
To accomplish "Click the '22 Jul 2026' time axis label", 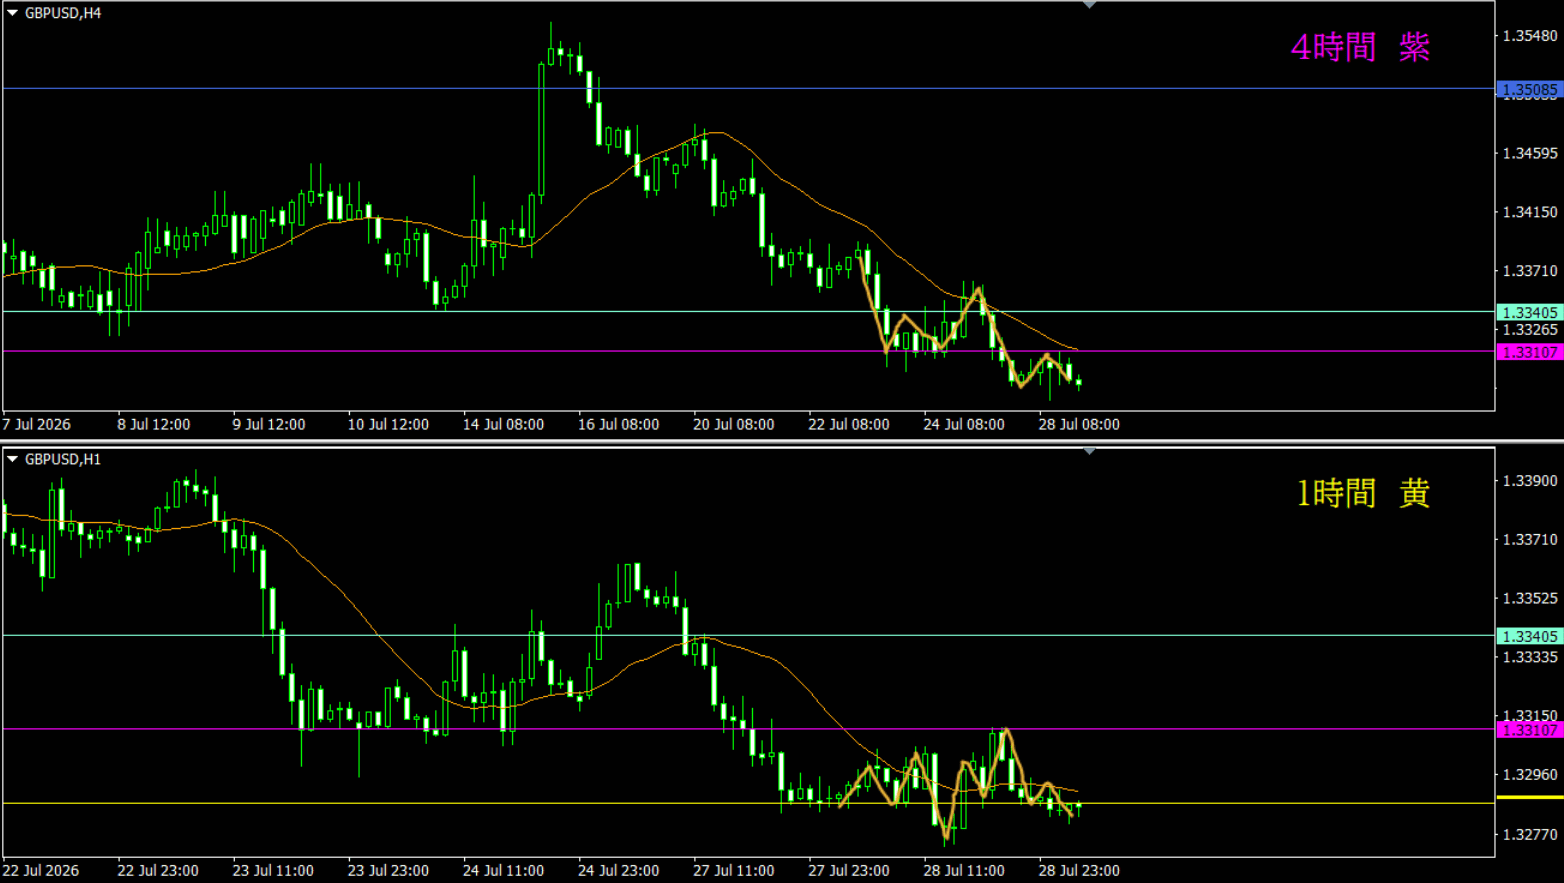I will (41, 870).
